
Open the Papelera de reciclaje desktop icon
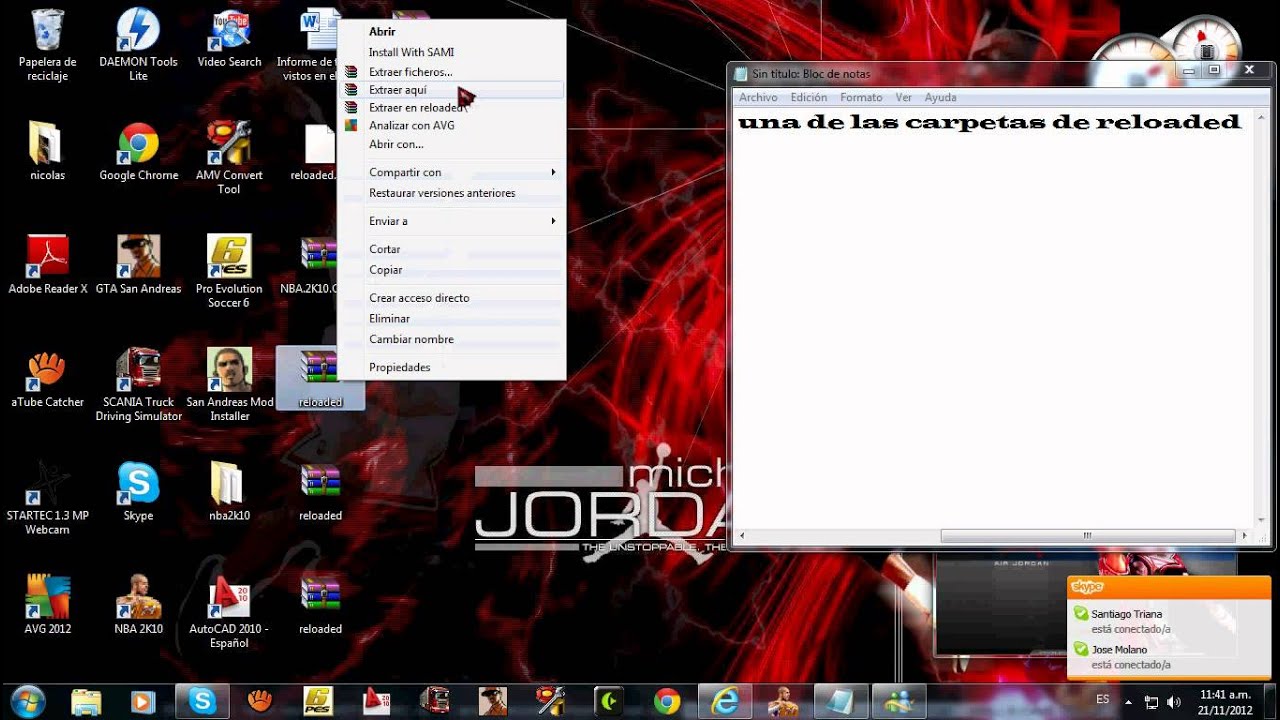click(x=47, y=45)
